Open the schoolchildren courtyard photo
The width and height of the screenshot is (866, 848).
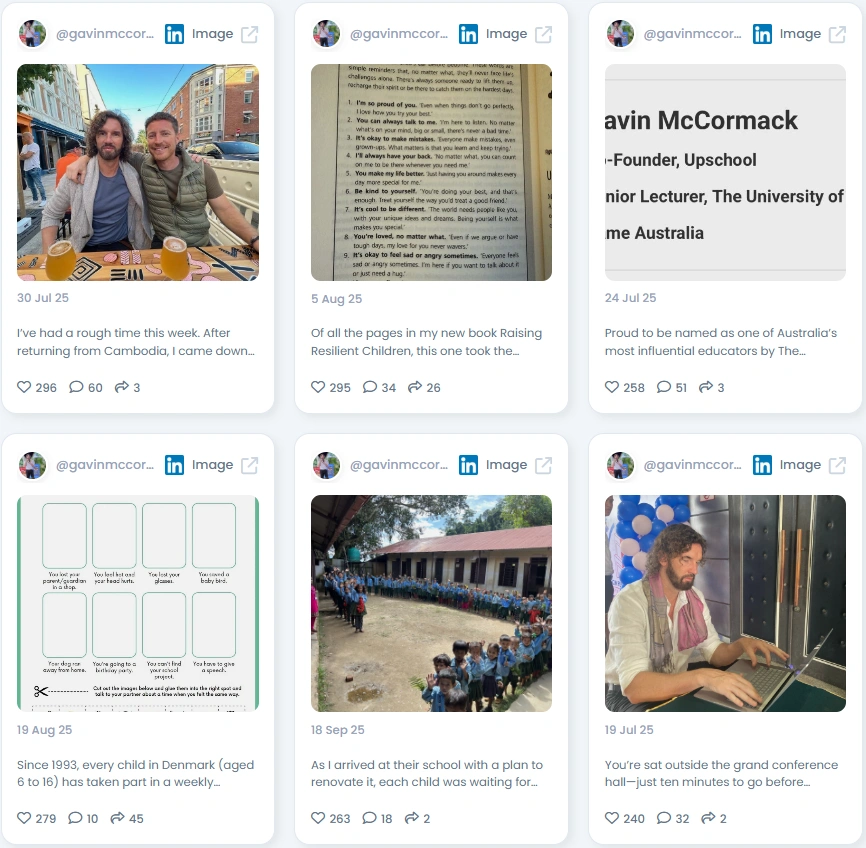point(431,603)
